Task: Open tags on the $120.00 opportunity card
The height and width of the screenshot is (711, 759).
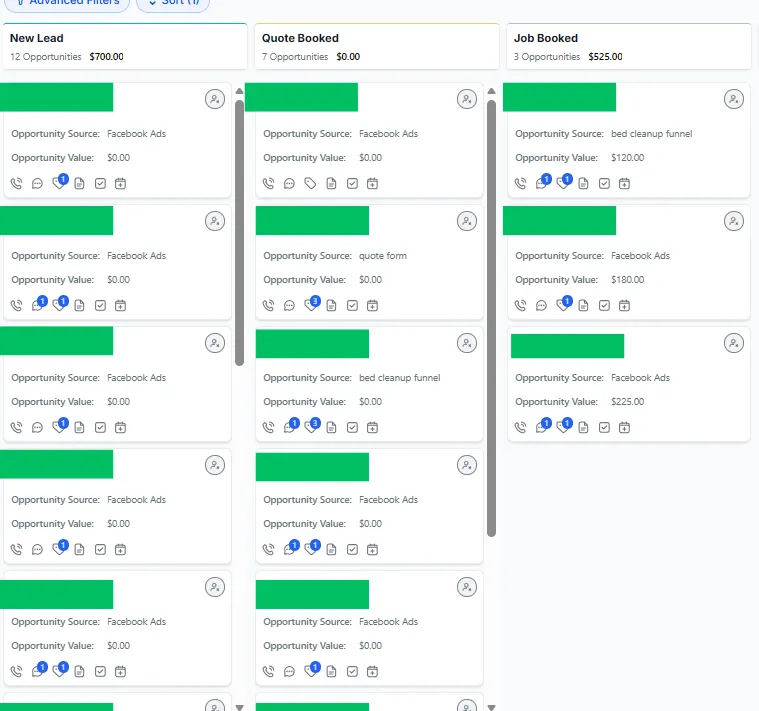Action: 562,183
